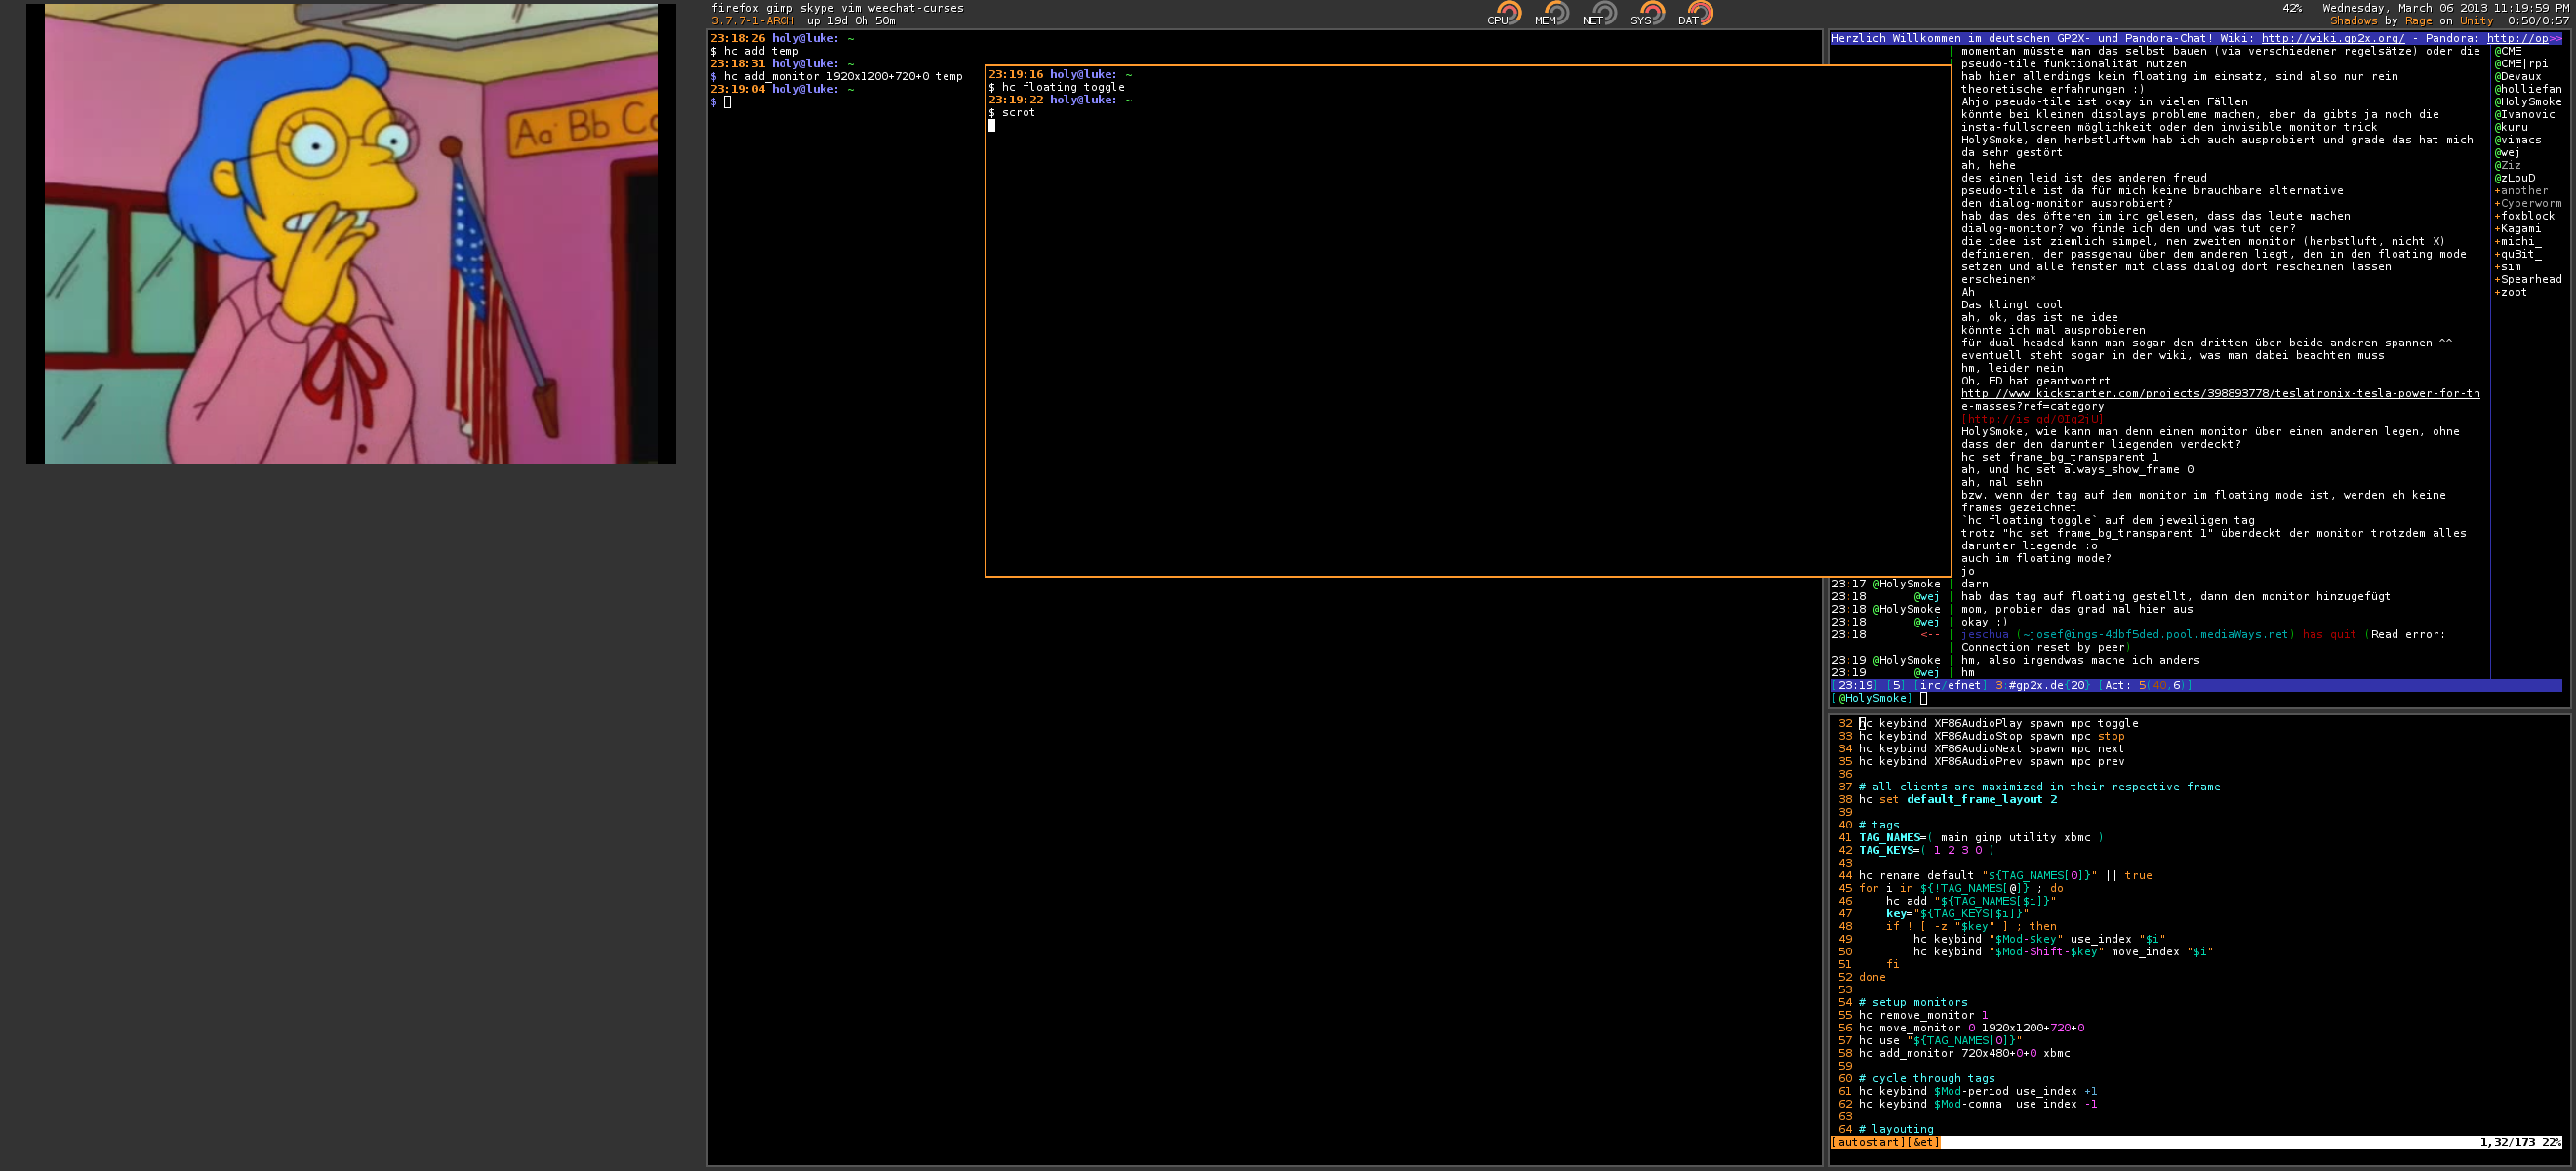Viewport: 2576px width, 1171px height.
Task: Click 'hc add_monitor 1920x1200+720+0 temp' command line
Action: click(x=843, y=76)
